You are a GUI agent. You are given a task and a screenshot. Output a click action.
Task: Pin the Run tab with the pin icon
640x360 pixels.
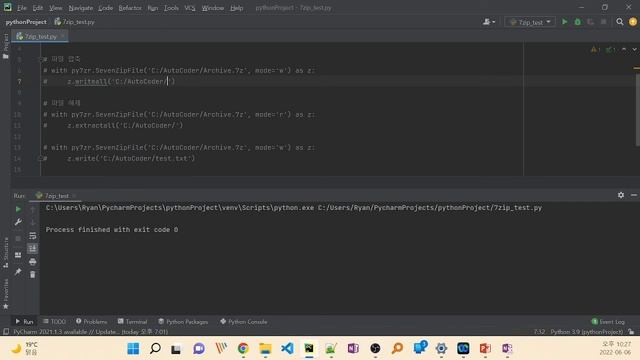[18, 272]
